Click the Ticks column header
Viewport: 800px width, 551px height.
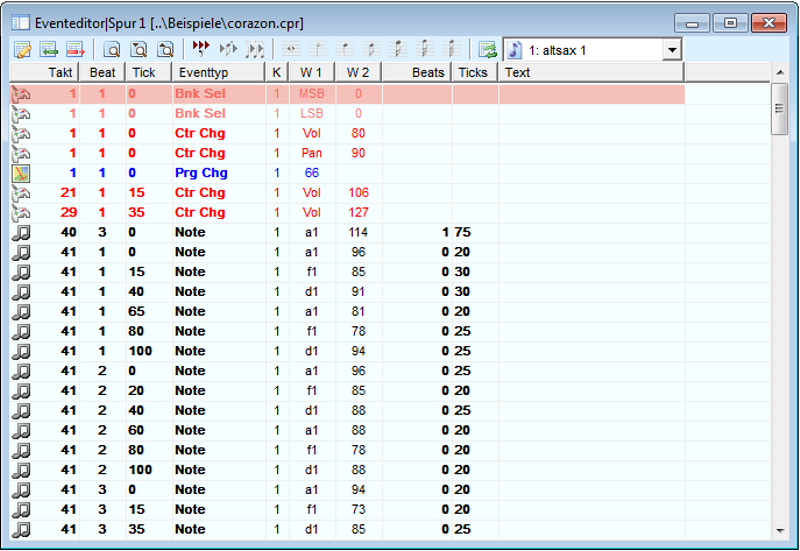(474, 72)
